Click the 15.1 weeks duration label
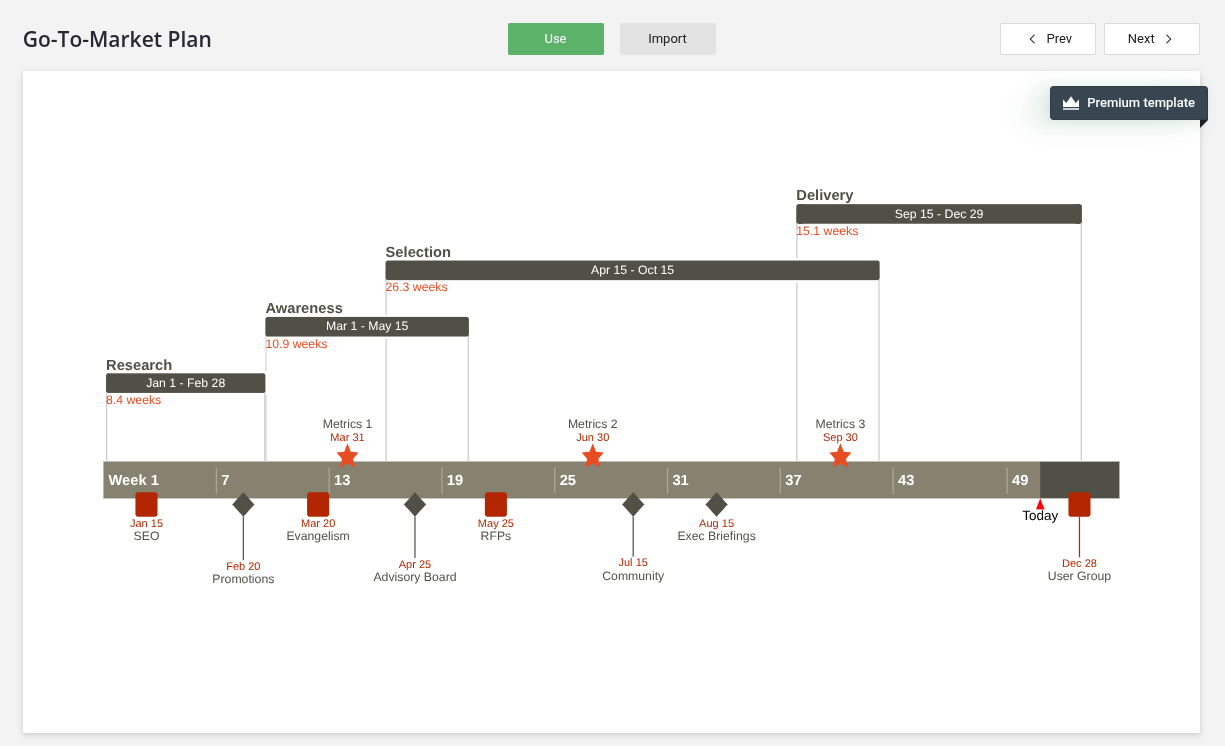The height and width of the screenshot is (746, 1225). 827,231
